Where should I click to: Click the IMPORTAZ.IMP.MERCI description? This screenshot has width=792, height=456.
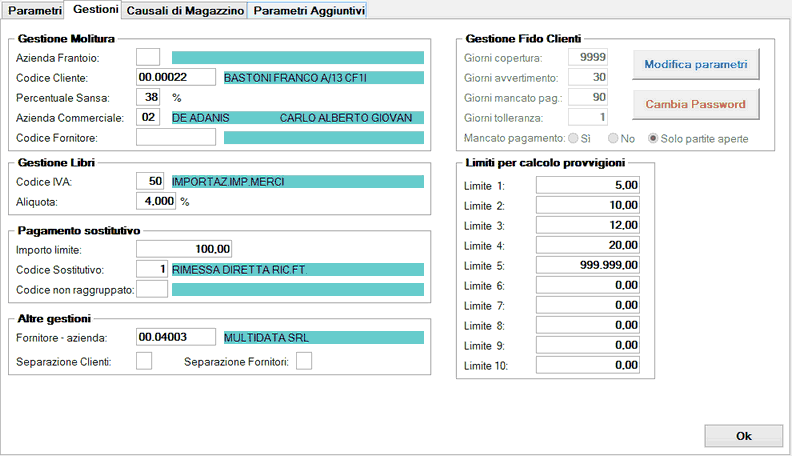(298, 182)
